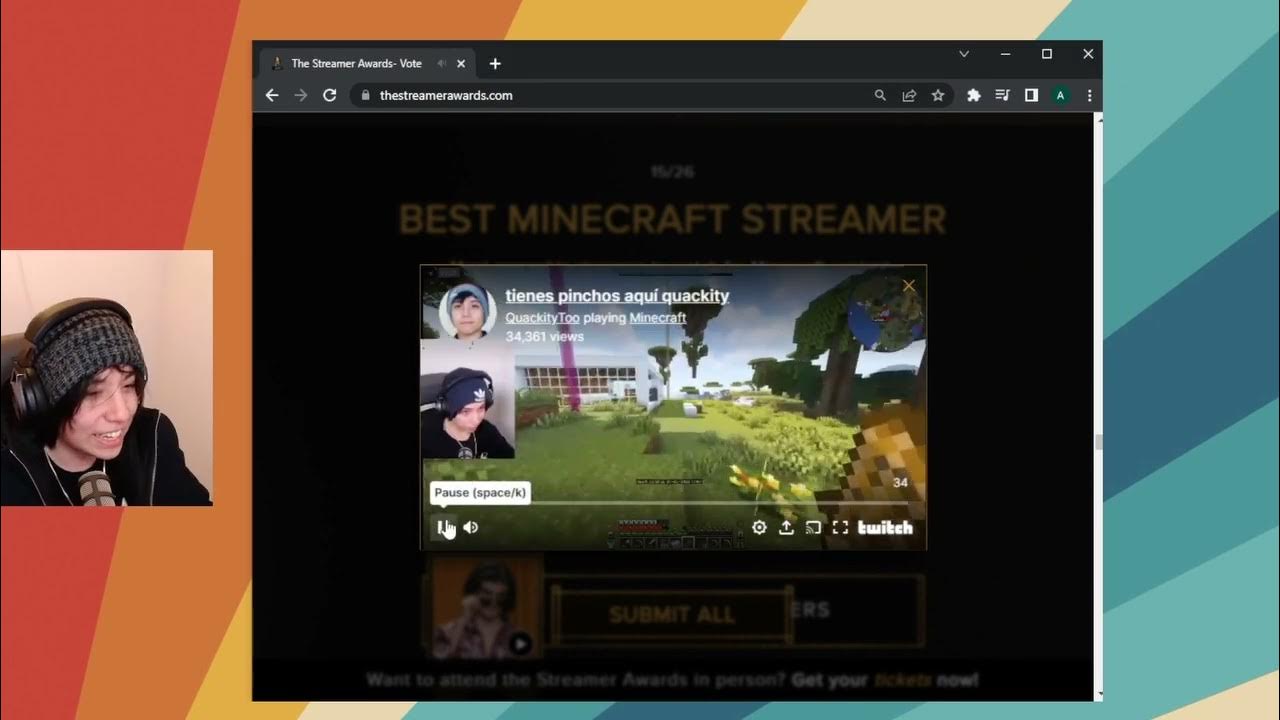The height and width of the screenshot is (720, 1280).
Task: Open the tab search dropdown chevron
Action: point(964,54)
